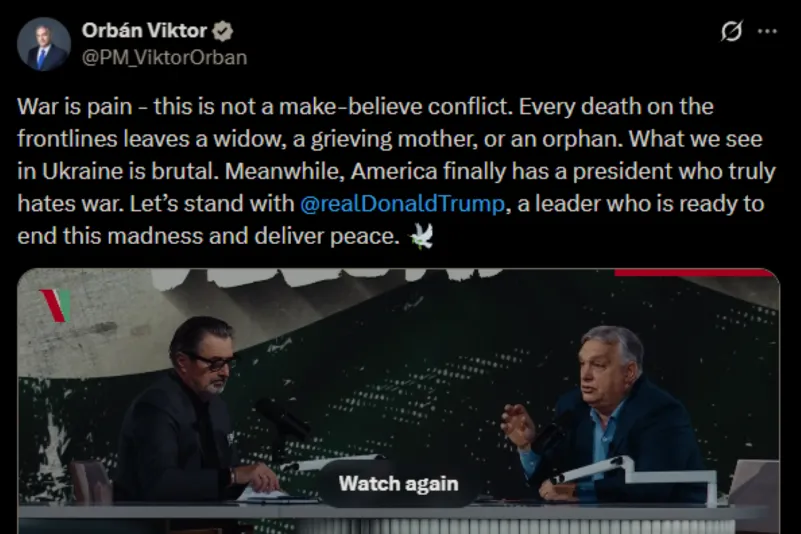Click Watch again to replay the video
Image resolution: width=801 pixels, height=534 pixels.
point(398,483)
